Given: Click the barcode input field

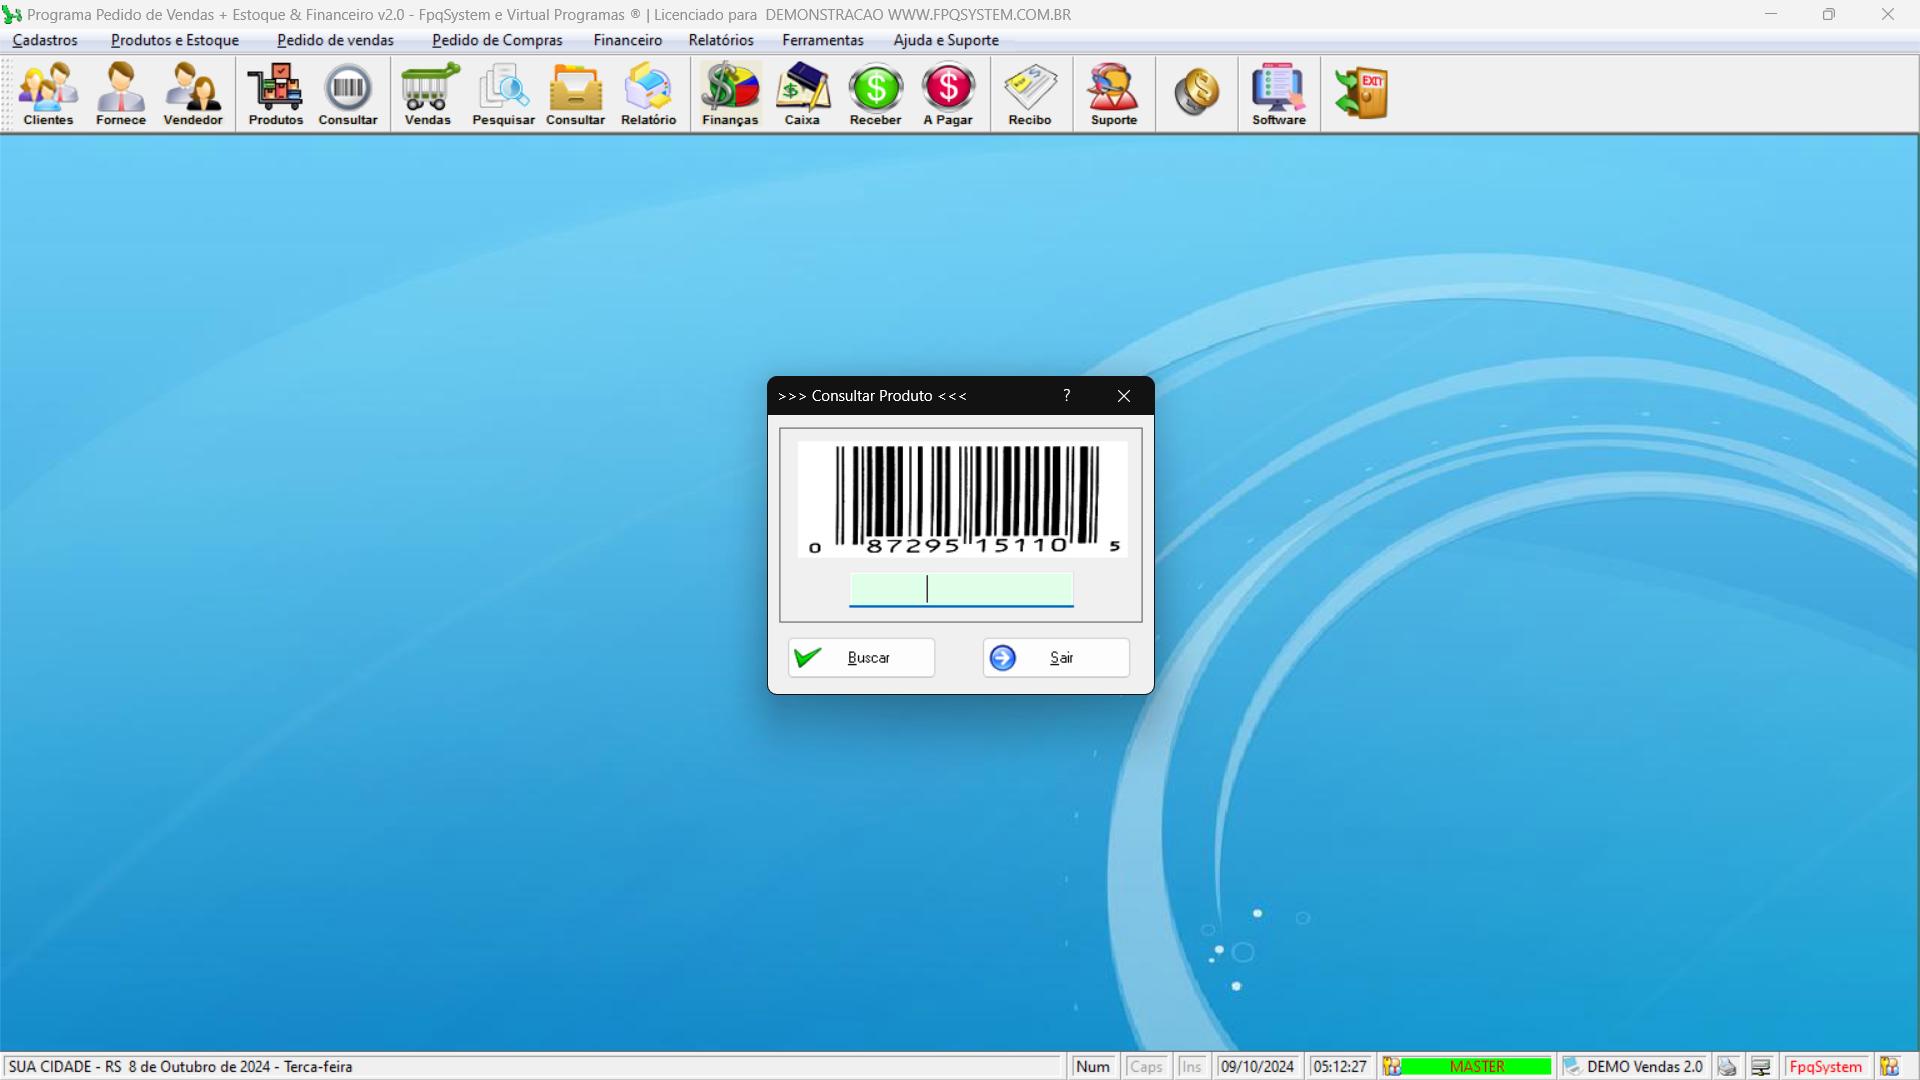Looking at the screenshot, I should [961, 589].
